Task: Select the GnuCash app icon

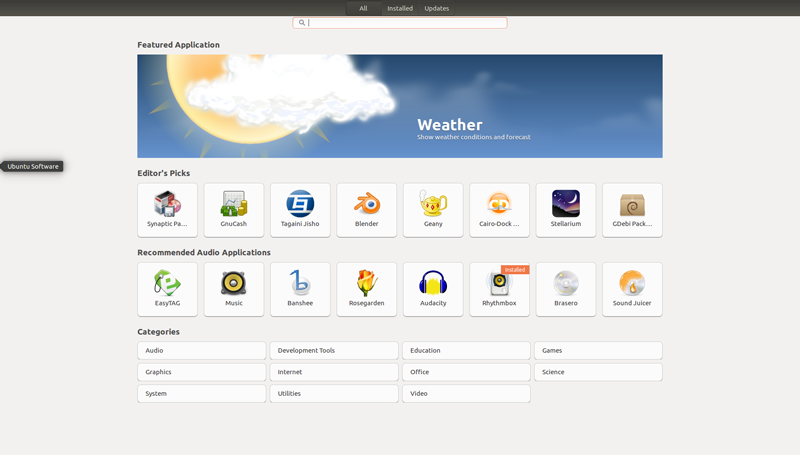Action: tap(233, 204)
